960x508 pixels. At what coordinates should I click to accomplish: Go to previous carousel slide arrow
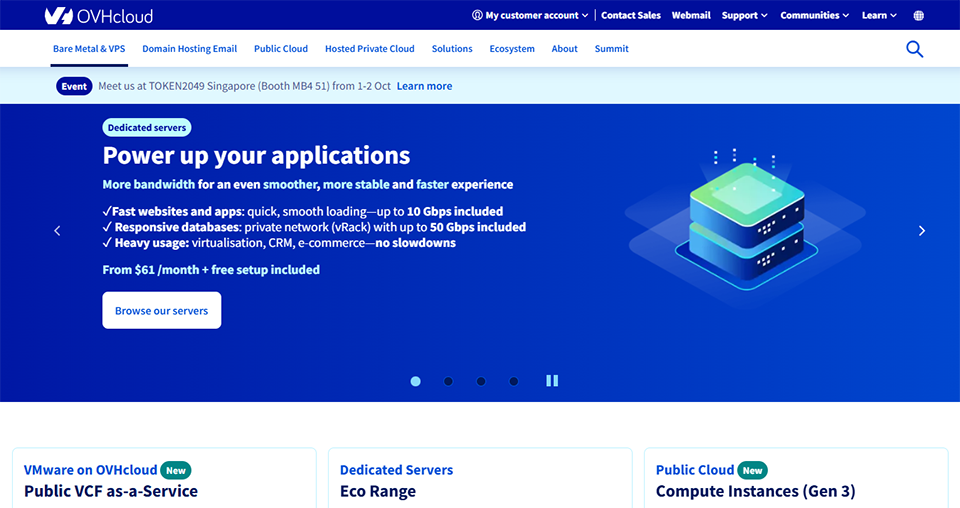57,231
